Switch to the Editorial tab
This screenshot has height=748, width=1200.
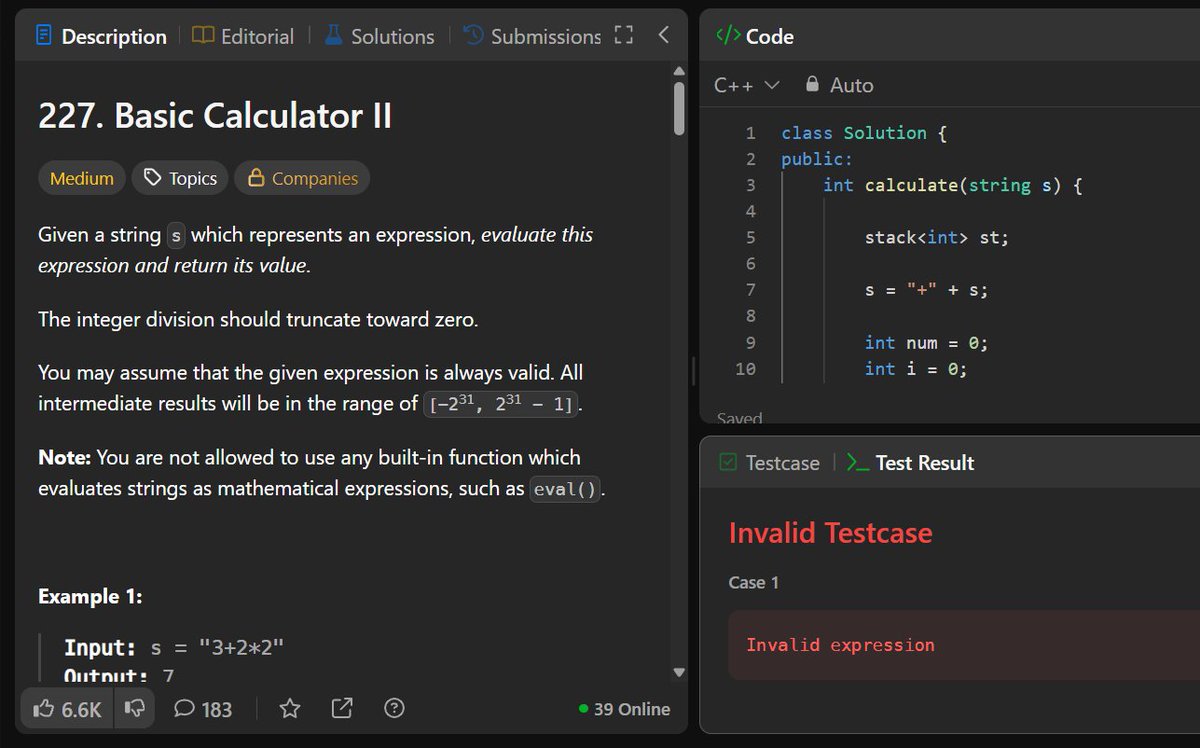coord(243,36)
